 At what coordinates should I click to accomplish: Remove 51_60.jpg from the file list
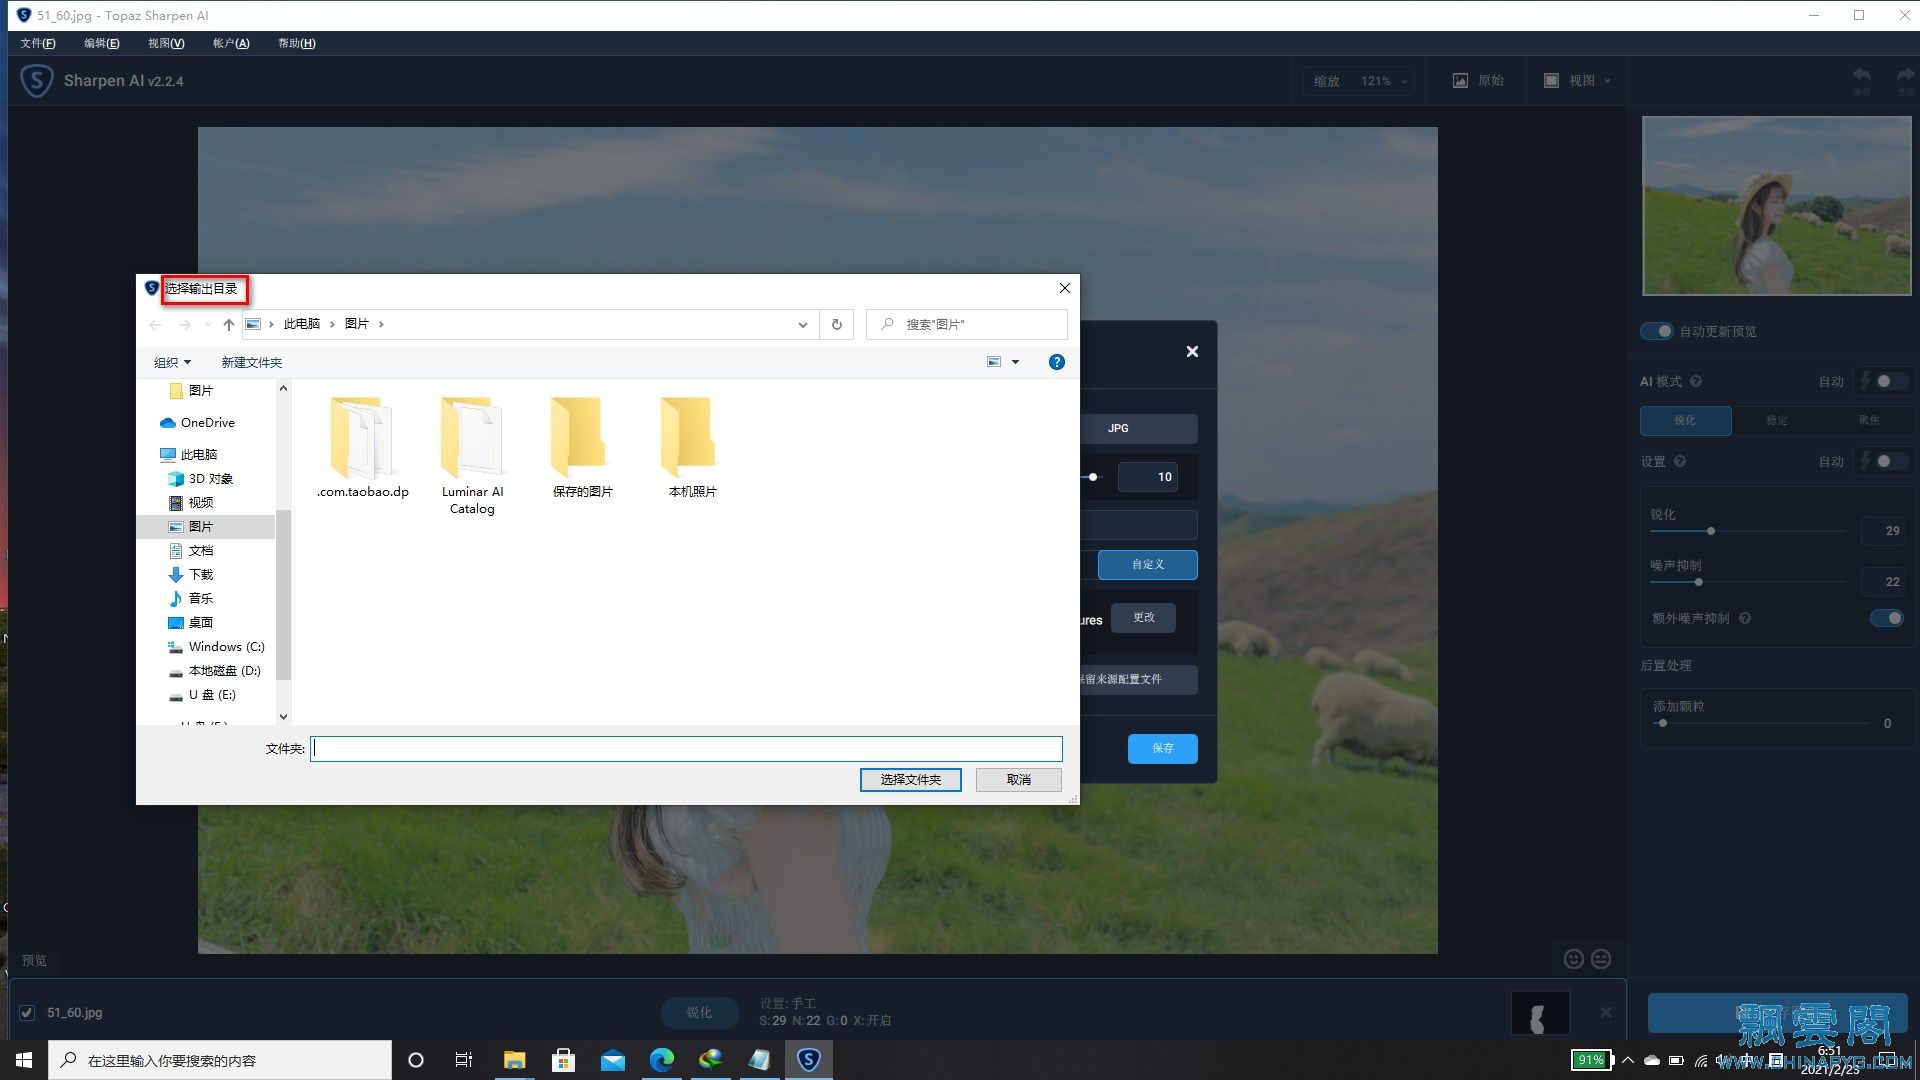pyautogui.click(x=1606, y=1012)
